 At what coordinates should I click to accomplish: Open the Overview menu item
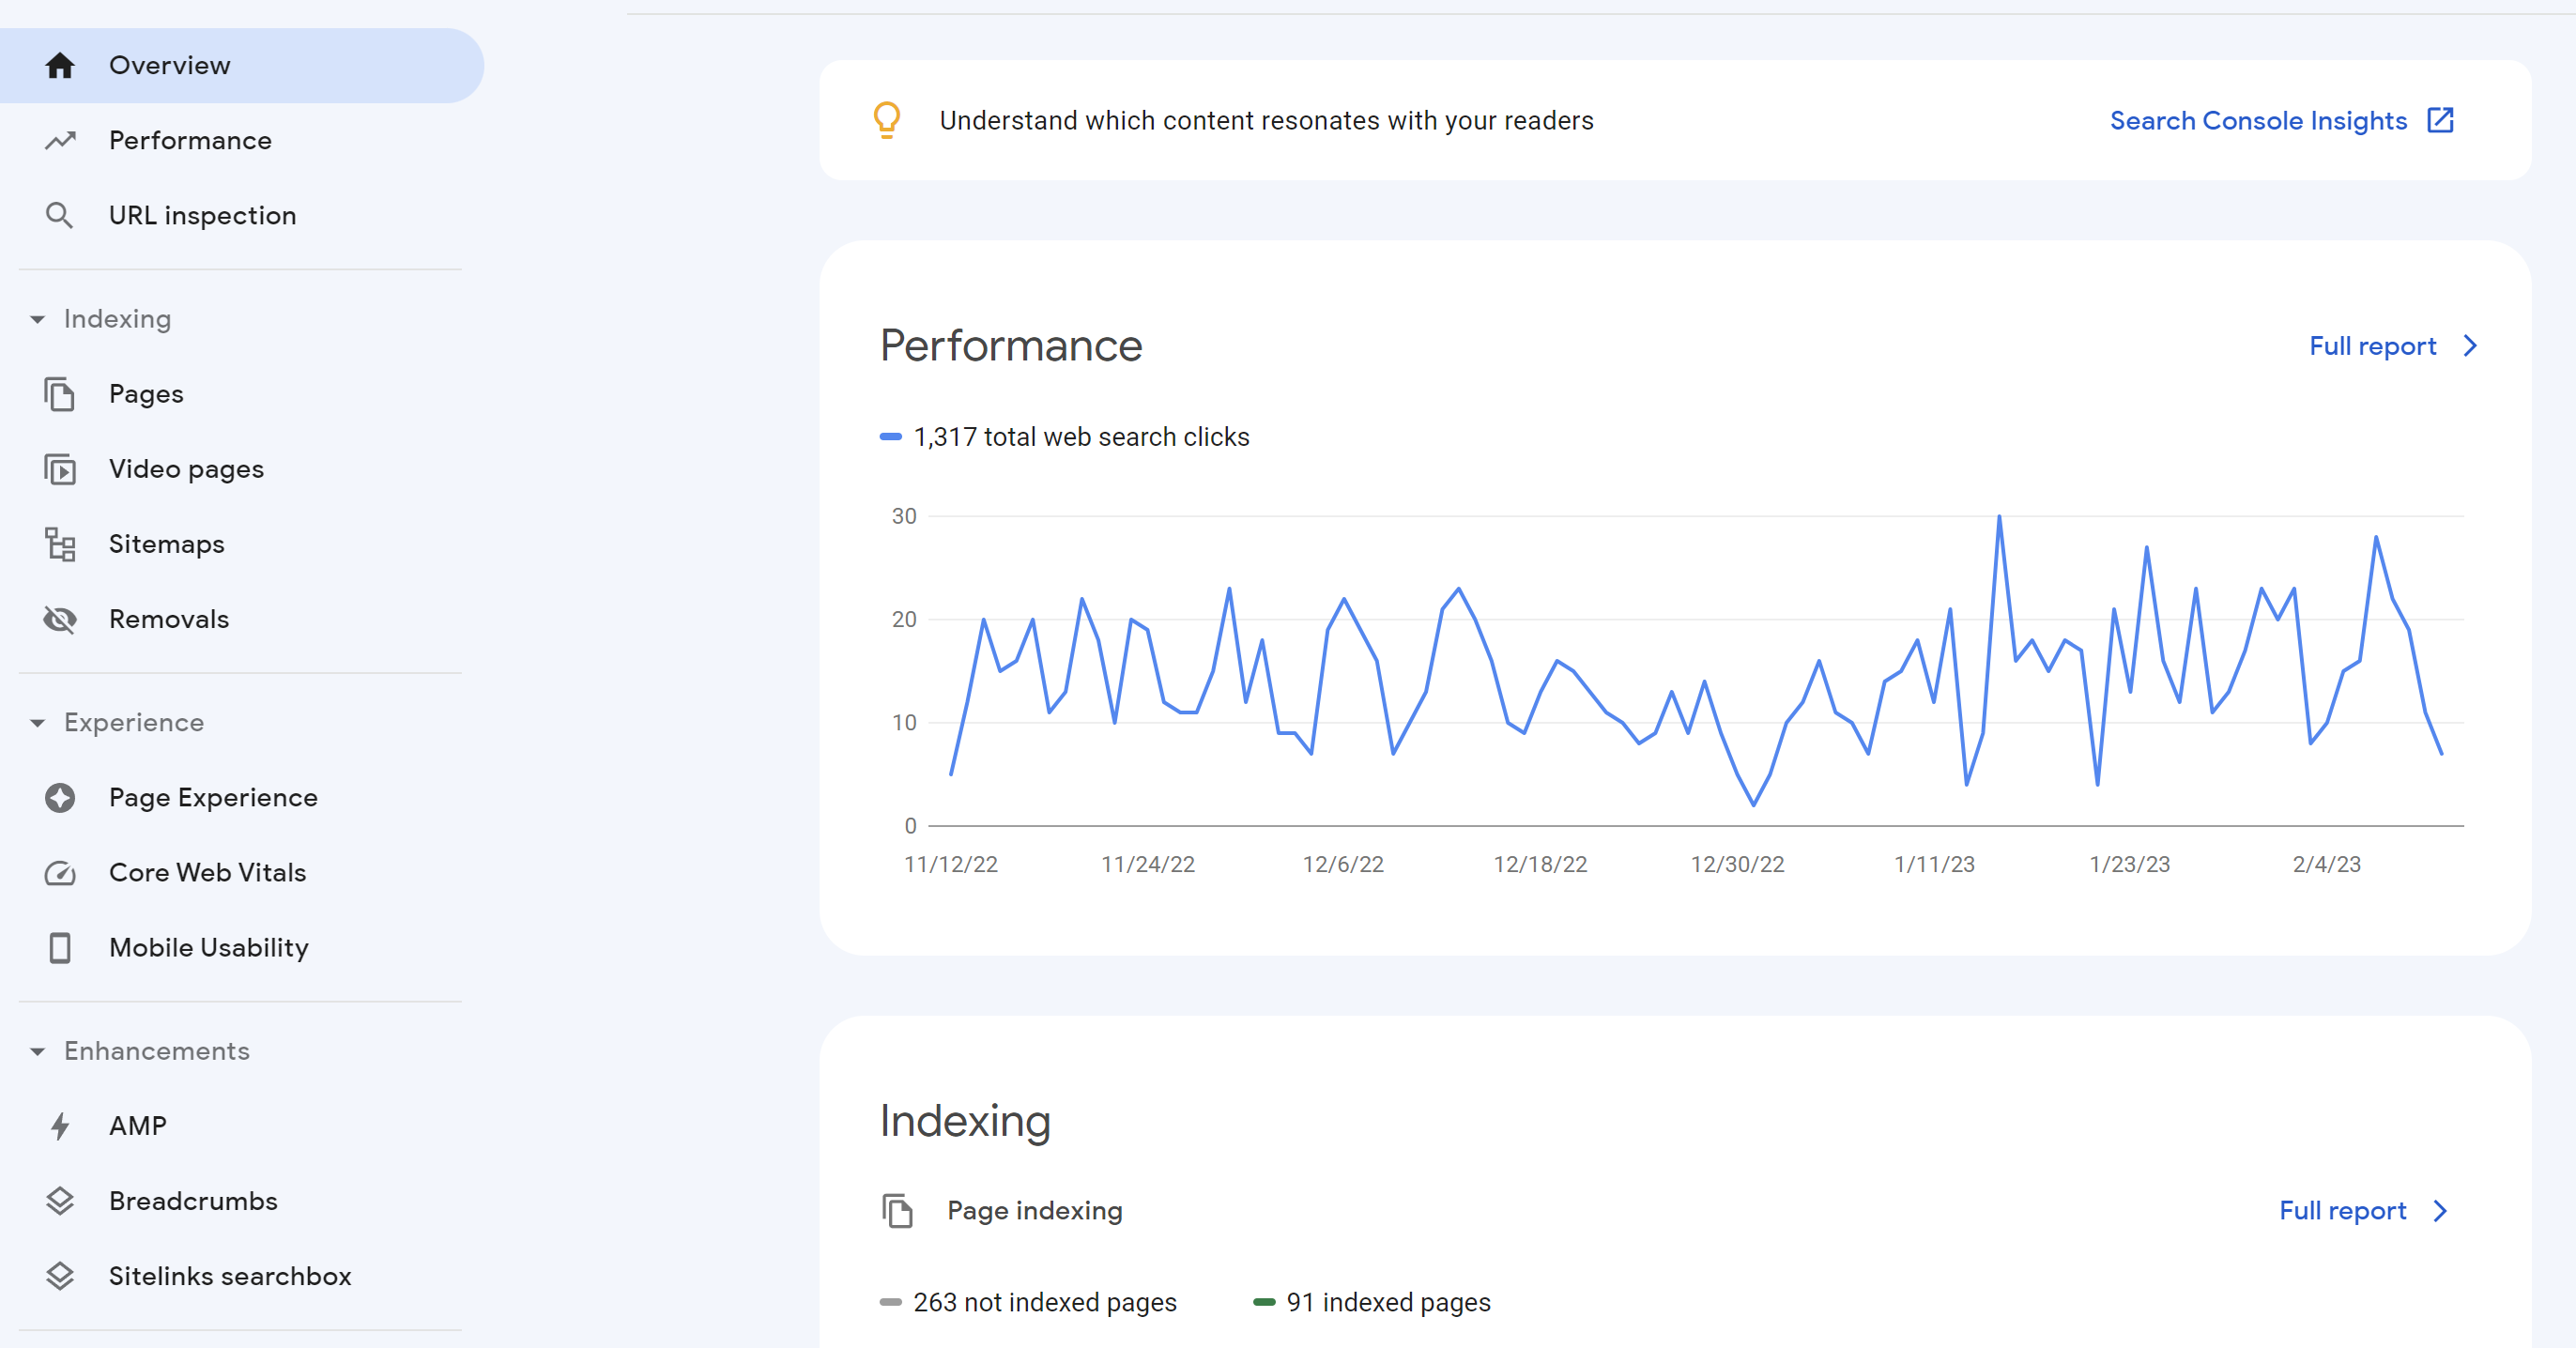(242, 65)
